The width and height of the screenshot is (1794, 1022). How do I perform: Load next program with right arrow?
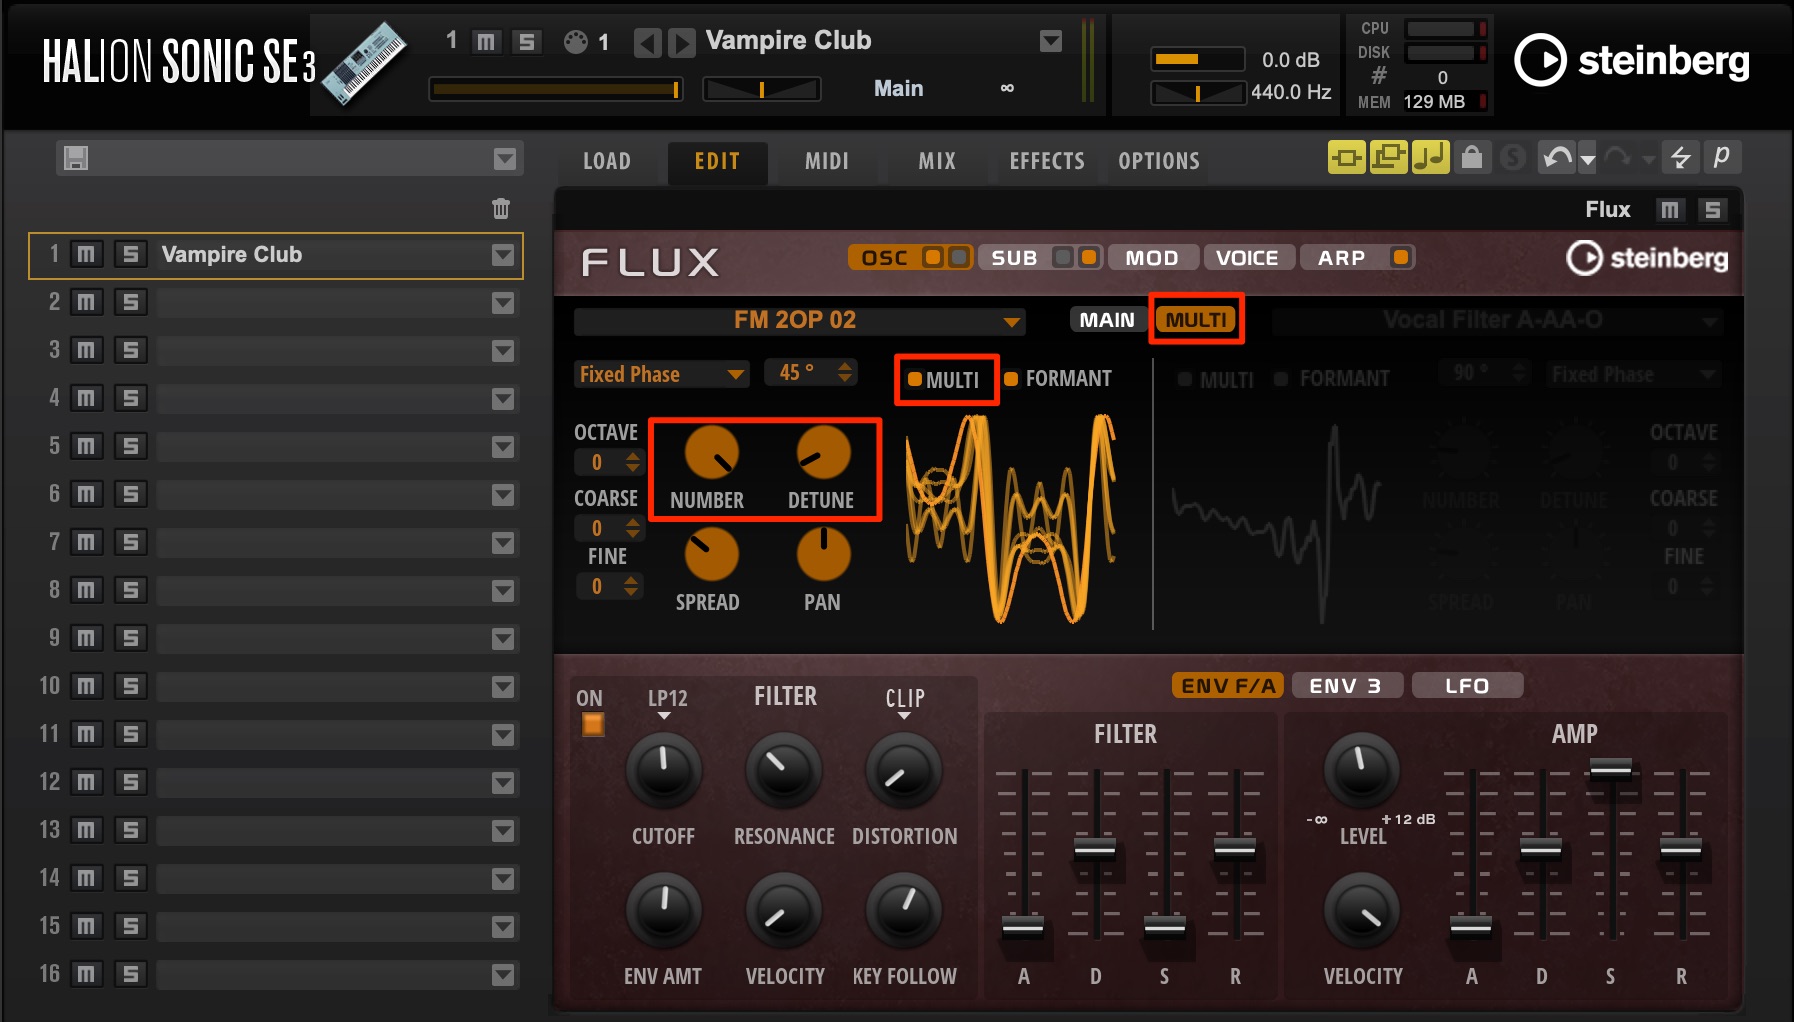pos(682,43)
